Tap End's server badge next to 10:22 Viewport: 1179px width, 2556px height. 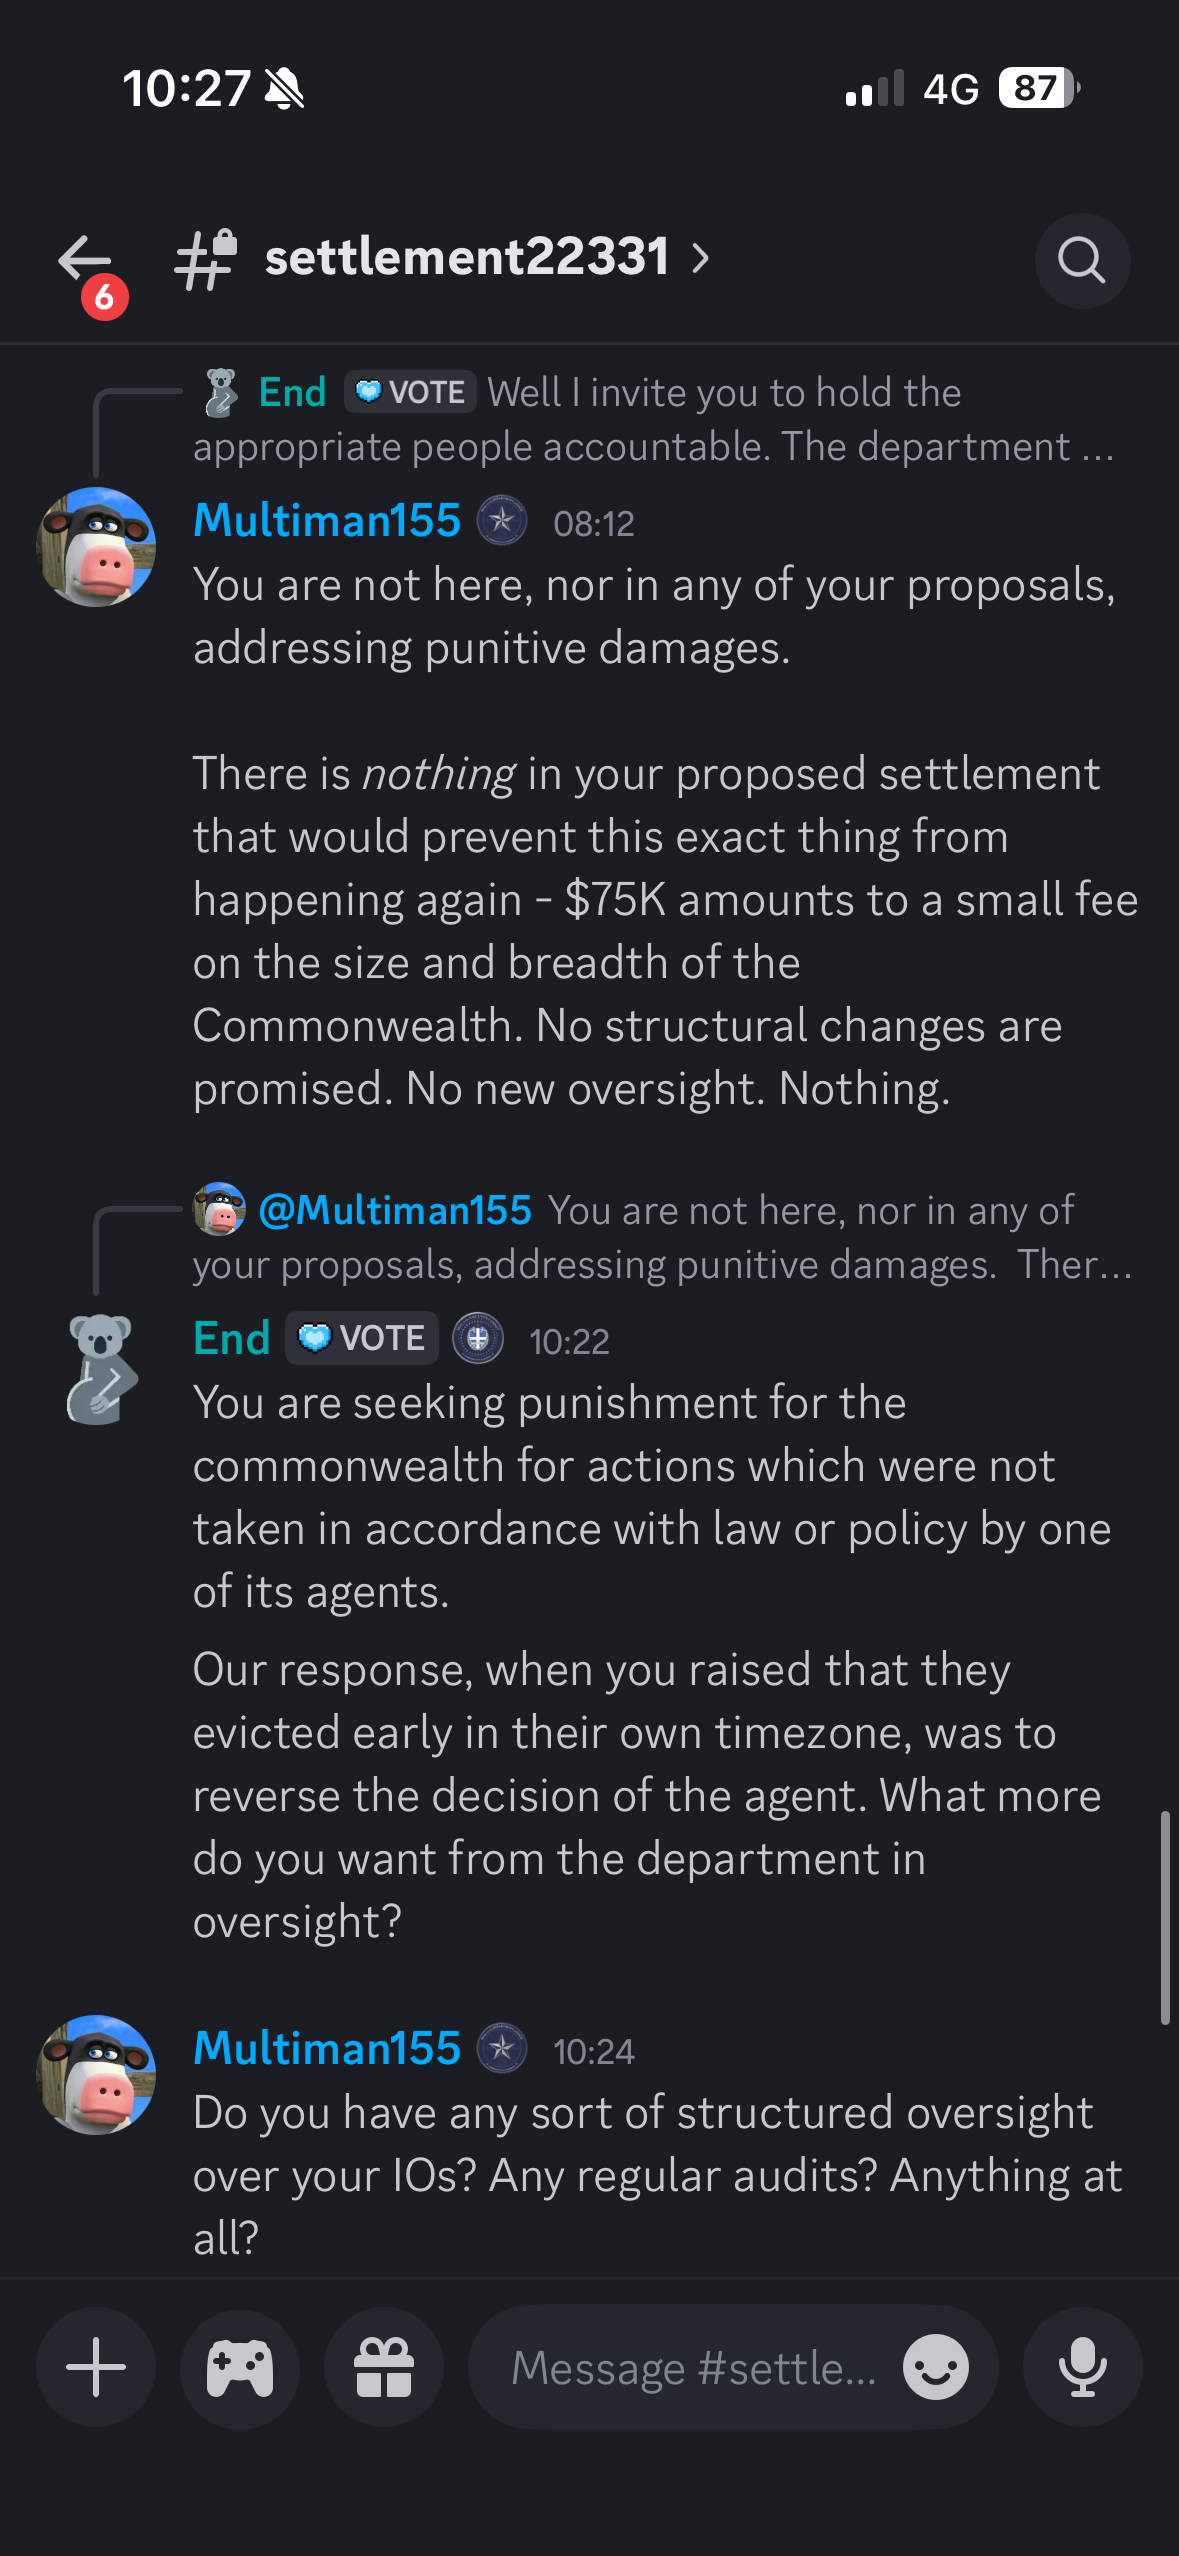coord(478,1338)
